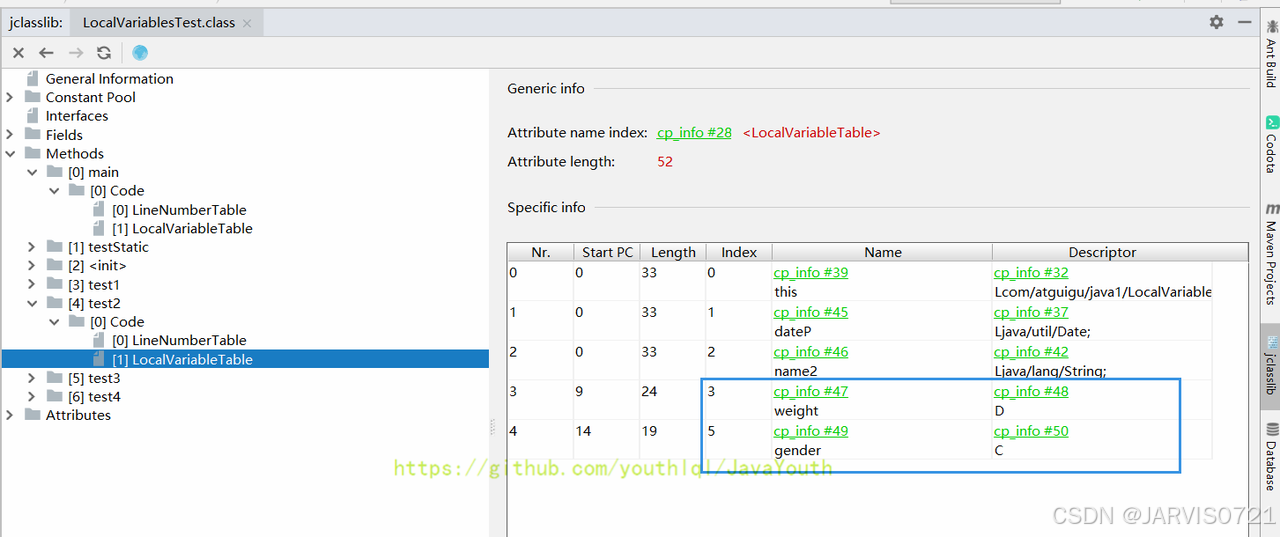Open the Maven Projects side panel
Screen dimensions: 1280x537
pos(1270,255)
